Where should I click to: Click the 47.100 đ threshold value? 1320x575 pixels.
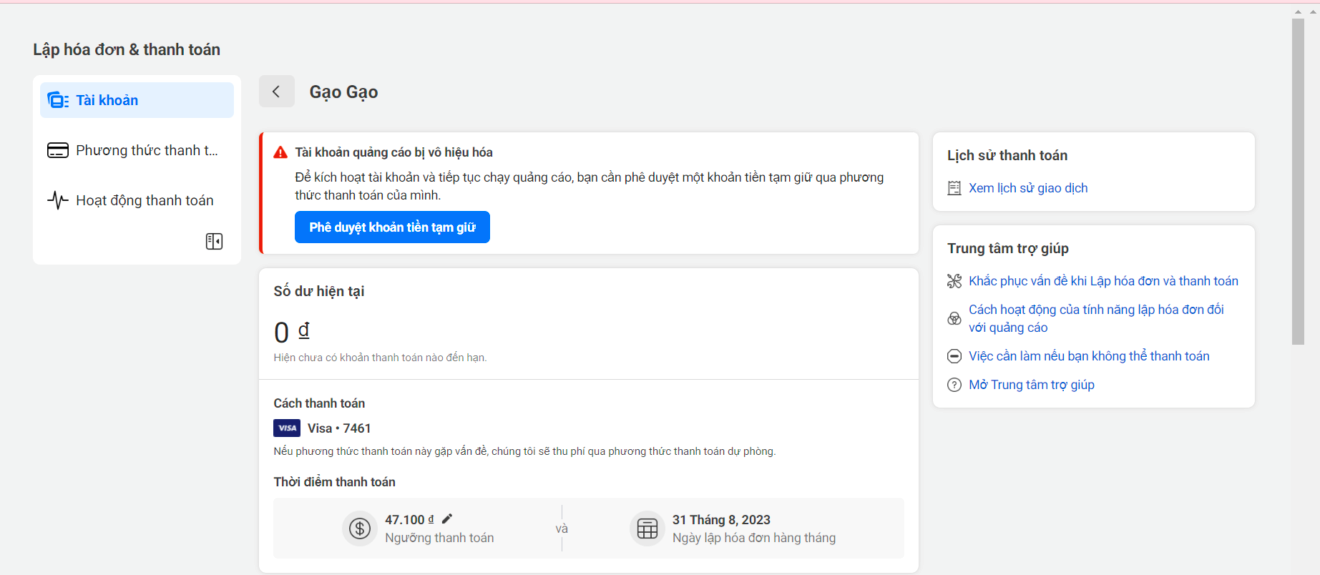coord(409,520)
